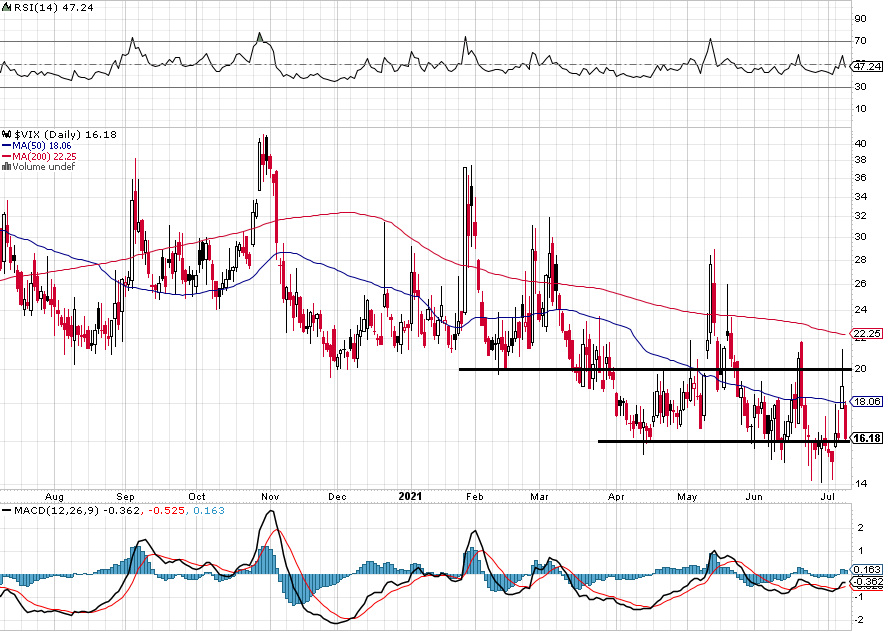Click the volume bars icon in legend

pyautogui.click(x=6, y=167)
